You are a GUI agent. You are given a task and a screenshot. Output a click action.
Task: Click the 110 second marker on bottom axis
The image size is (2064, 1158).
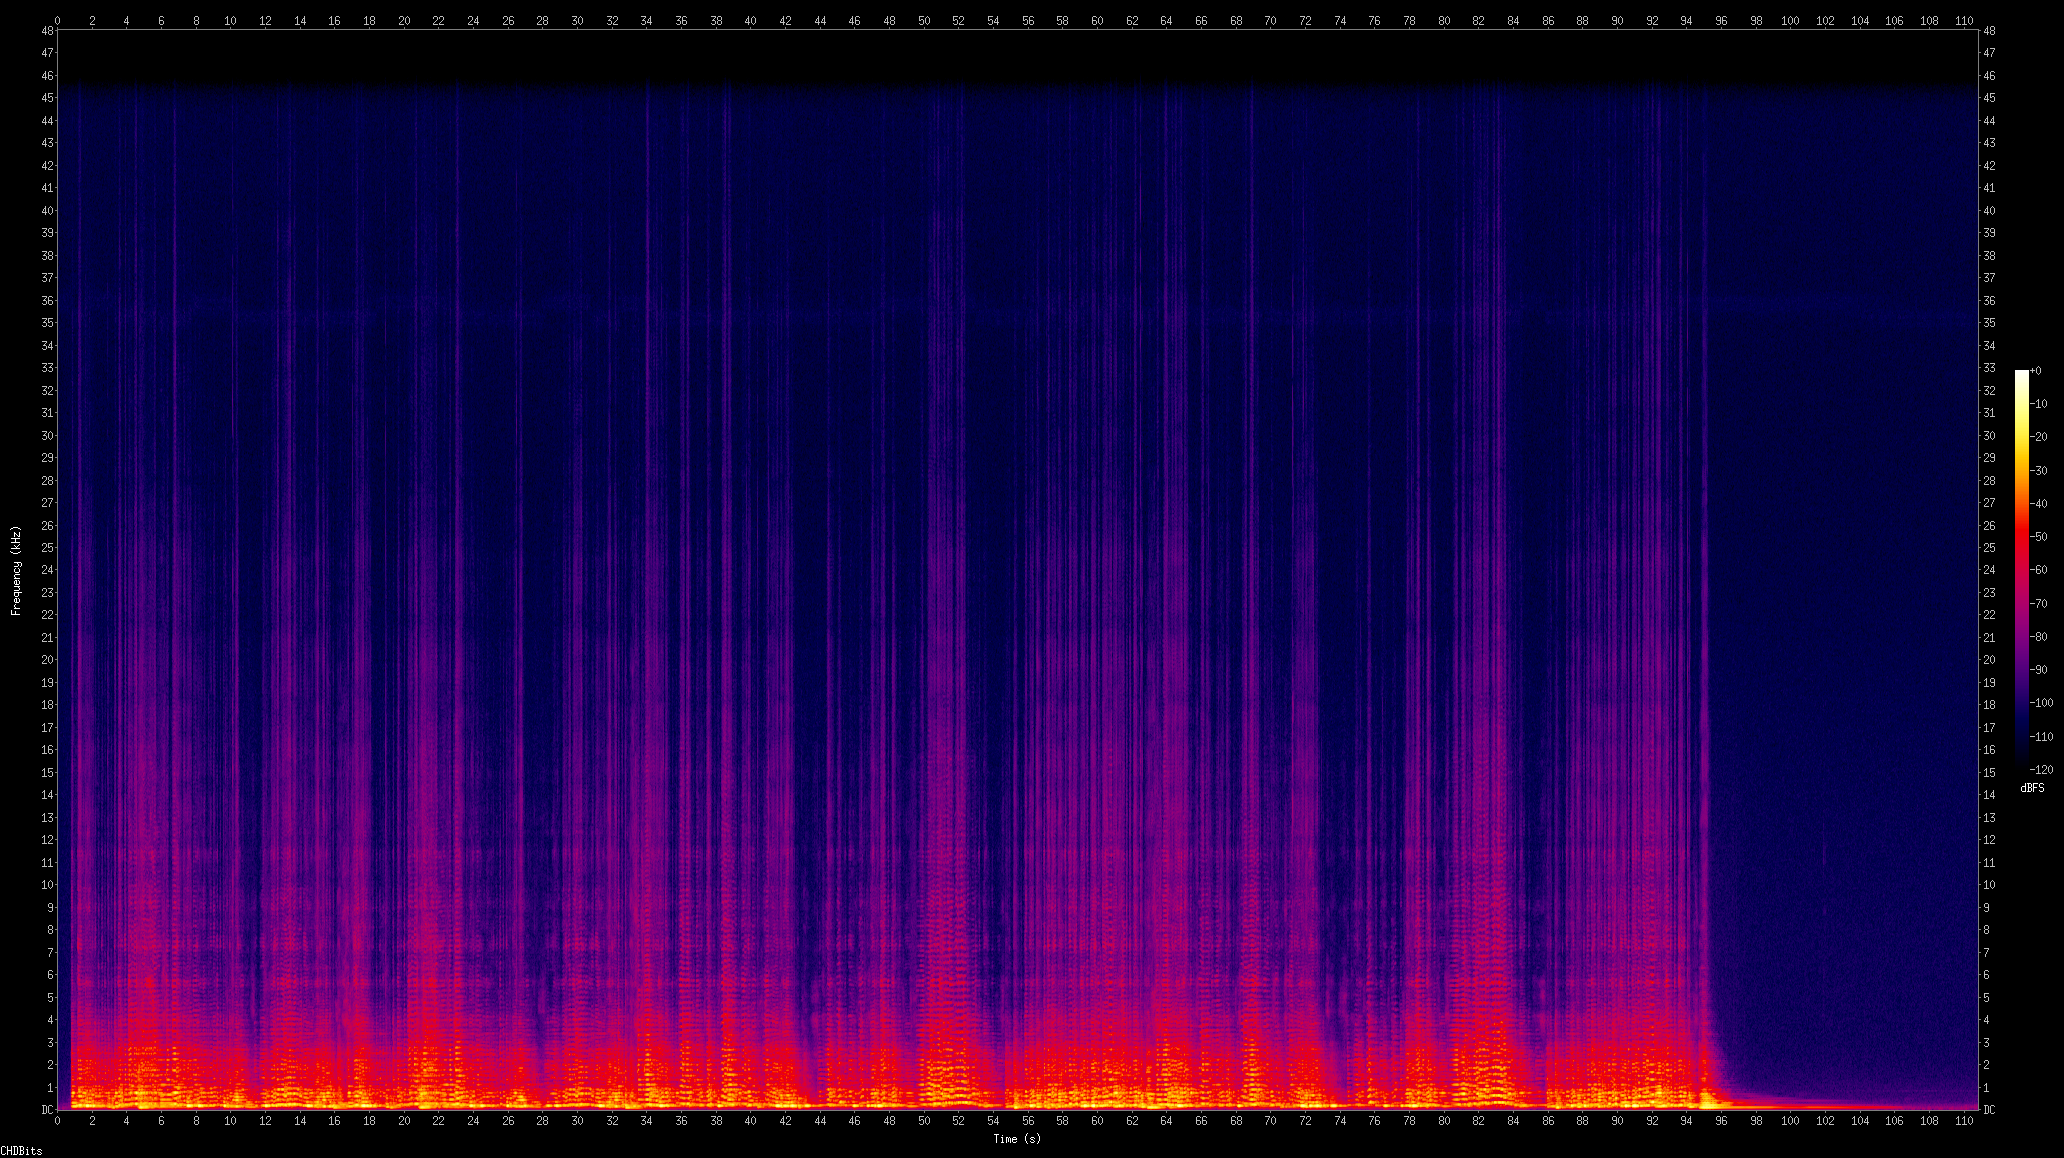1964,1121
